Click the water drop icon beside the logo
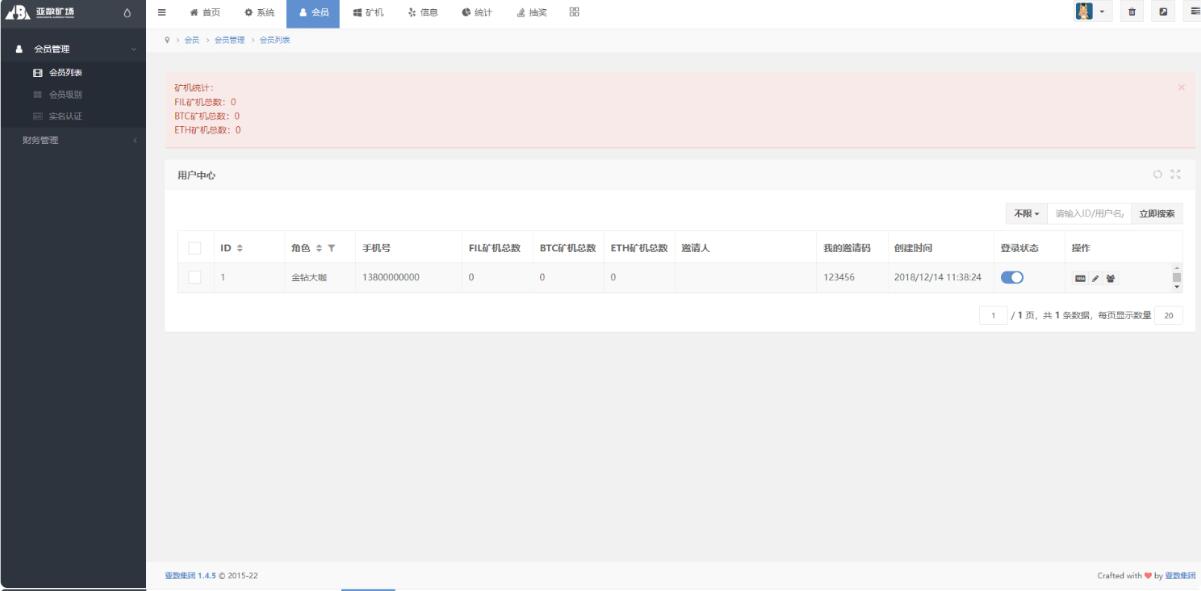This screenshot has width=1201, height=591. 127,12
